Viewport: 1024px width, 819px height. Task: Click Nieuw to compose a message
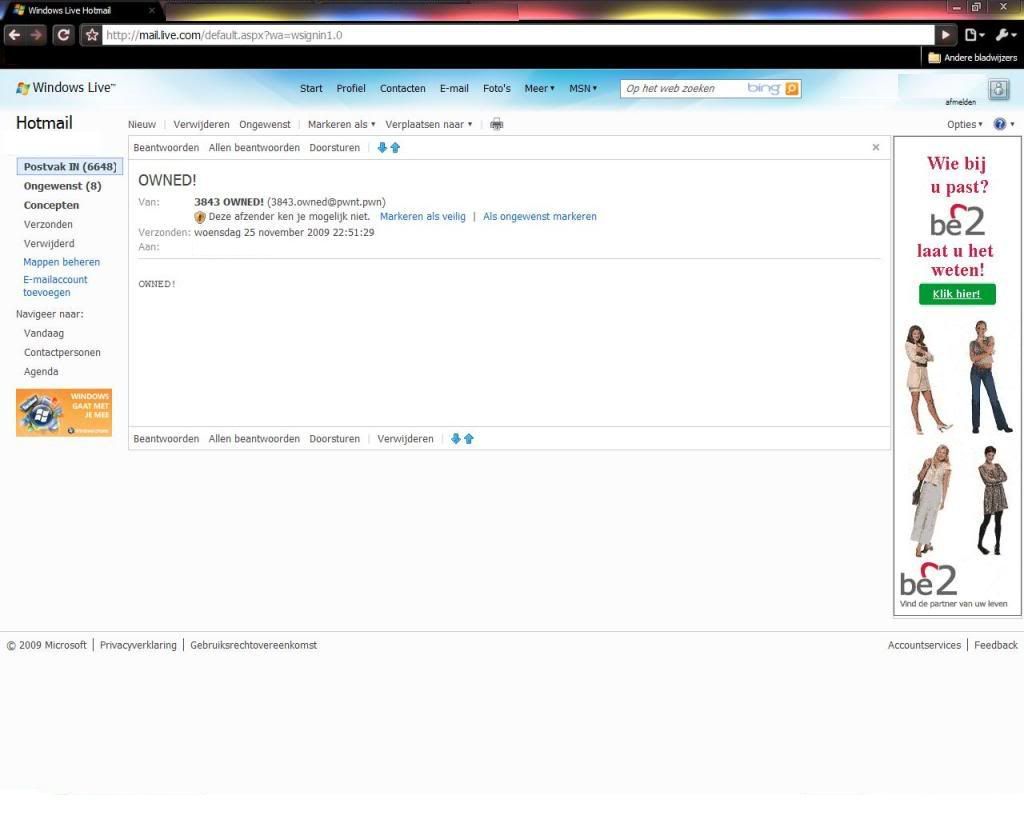[x=142, y=124]
